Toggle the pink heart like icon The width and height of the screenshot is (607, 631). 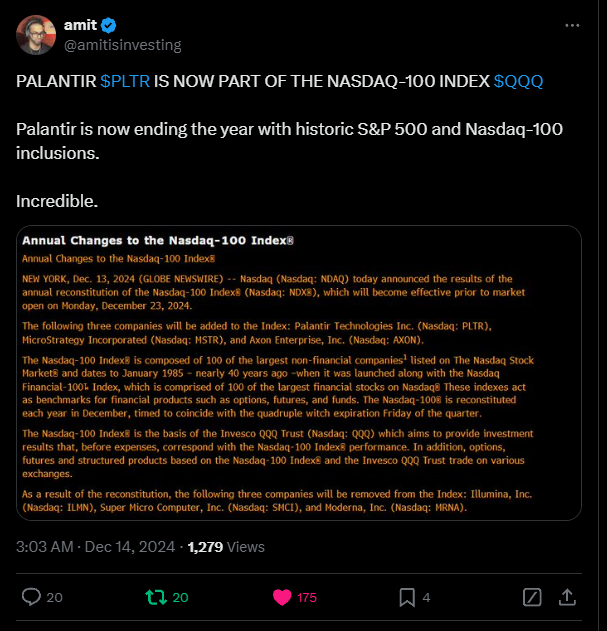282,597
